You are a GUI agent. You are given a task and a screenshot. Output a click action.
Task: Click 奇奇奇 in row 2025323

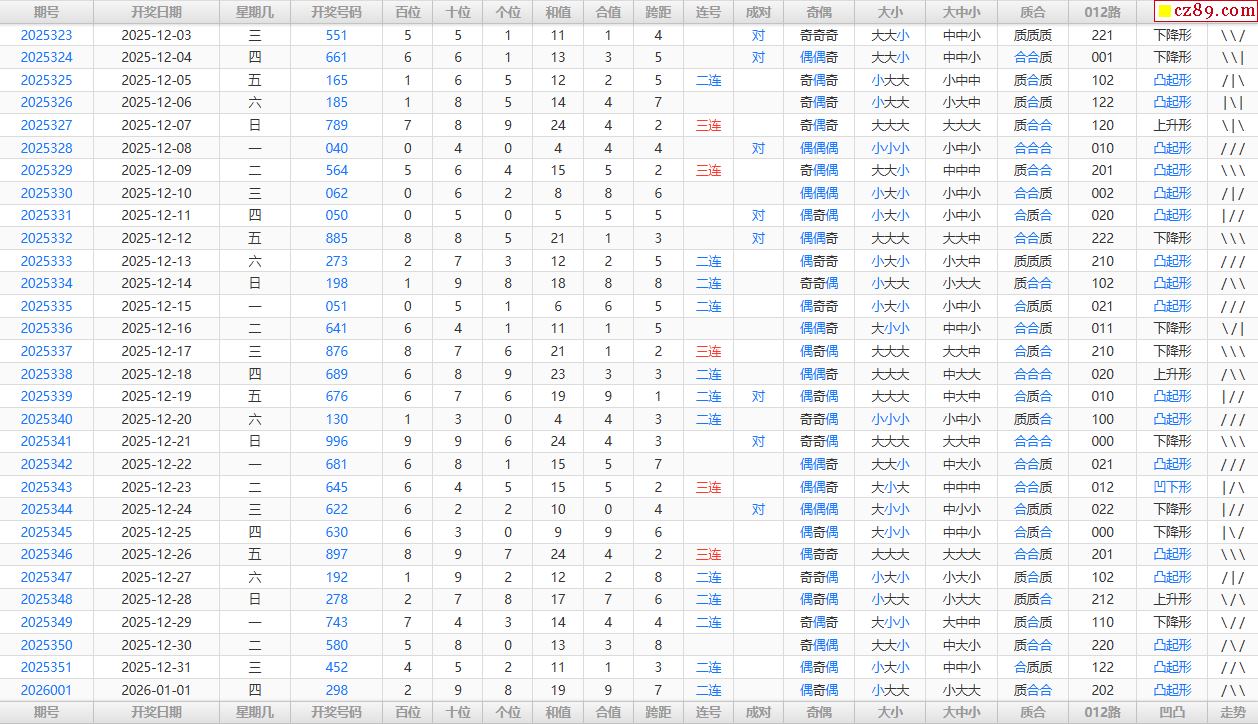tap(819, 35)
